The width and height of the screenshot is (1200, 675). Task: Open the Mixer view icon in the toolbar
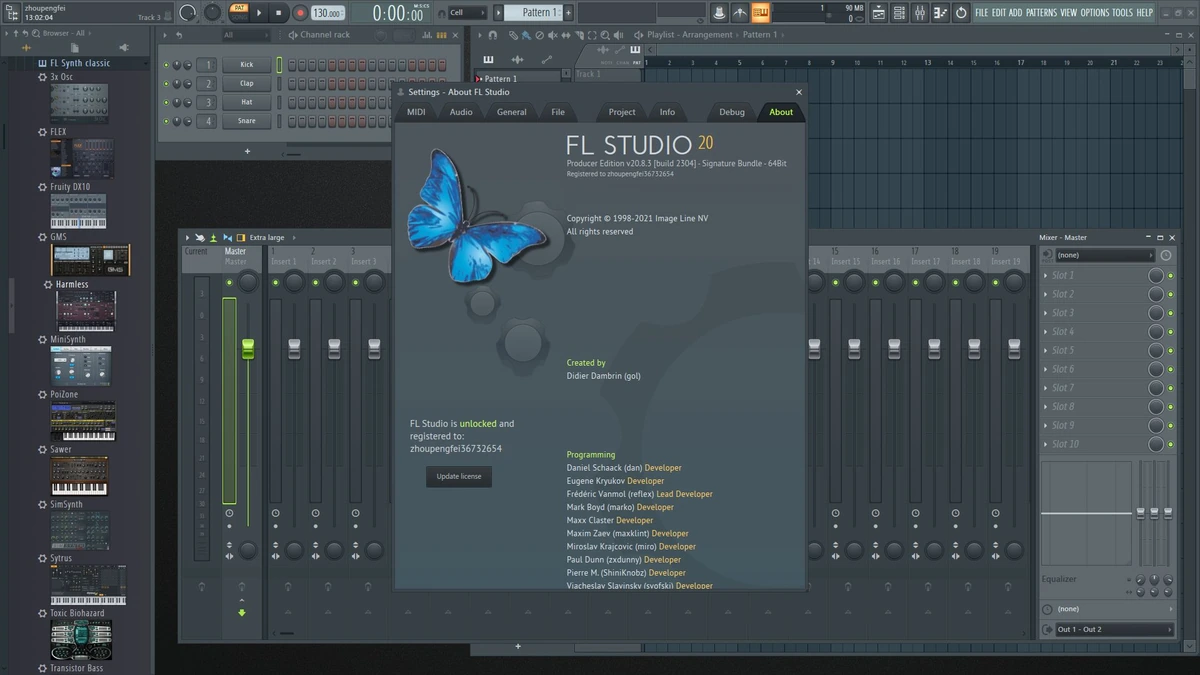pos(920,13)
